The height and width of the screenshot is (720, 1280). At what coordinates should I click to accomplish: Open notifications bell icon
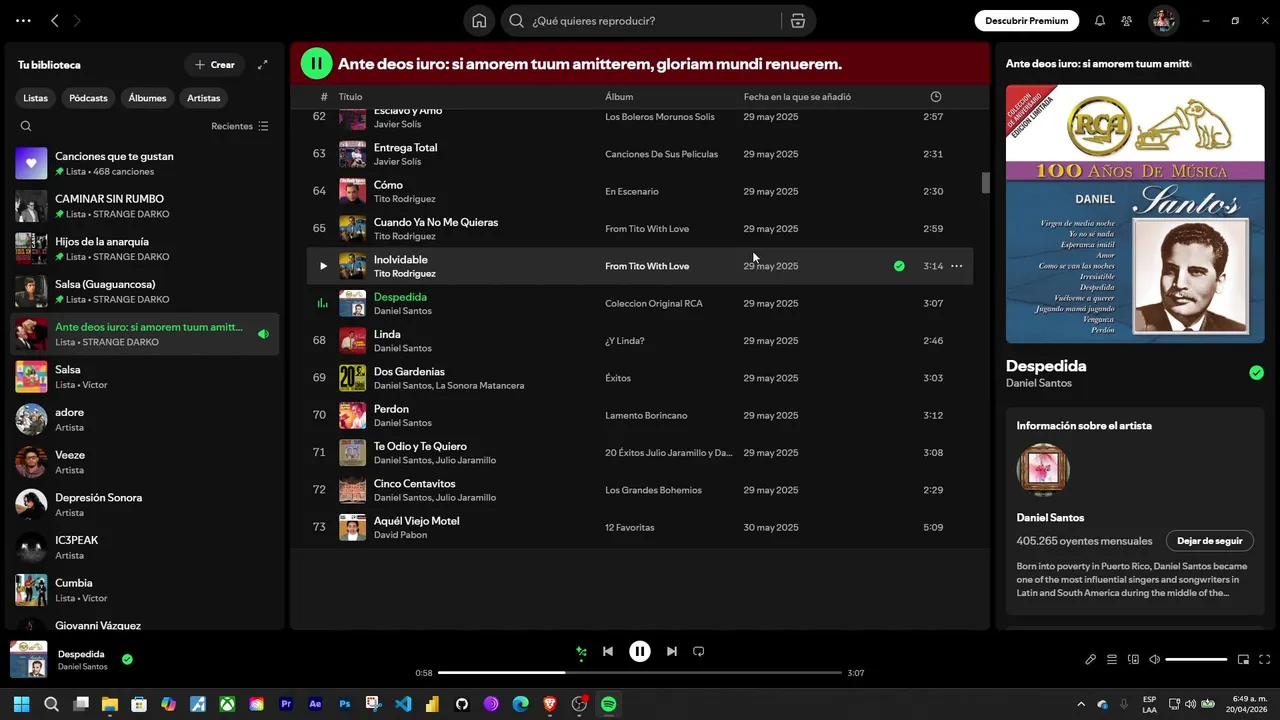pyautogui.click(x=1100, y=21)
